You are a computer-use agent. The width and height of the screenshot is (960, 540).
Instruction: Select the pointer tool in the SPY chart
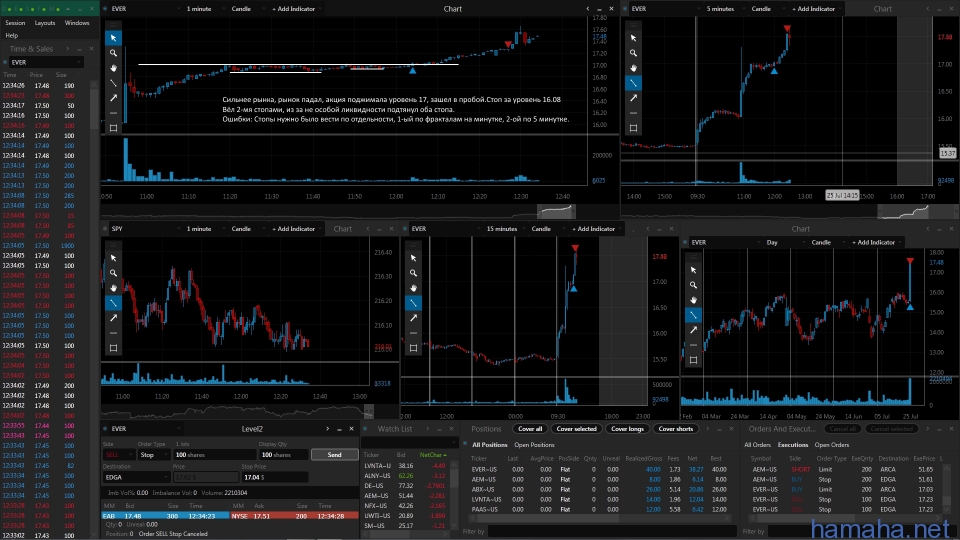pos(113,258)
